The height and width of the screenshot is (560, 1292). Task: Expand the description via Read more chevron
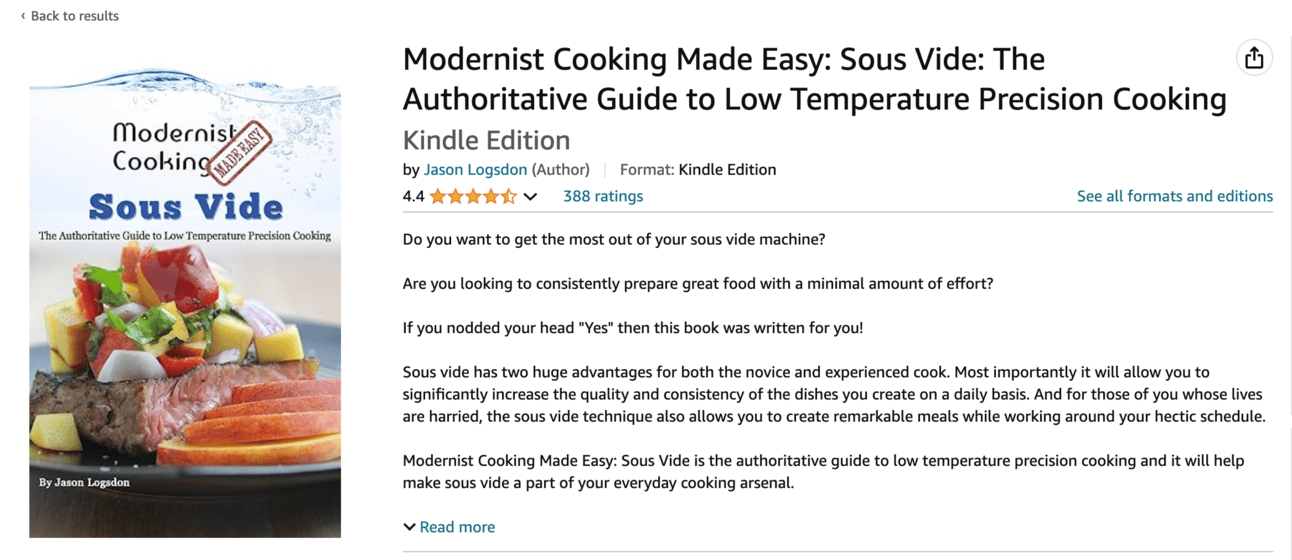pyautogui.click(x=409, y=527)
